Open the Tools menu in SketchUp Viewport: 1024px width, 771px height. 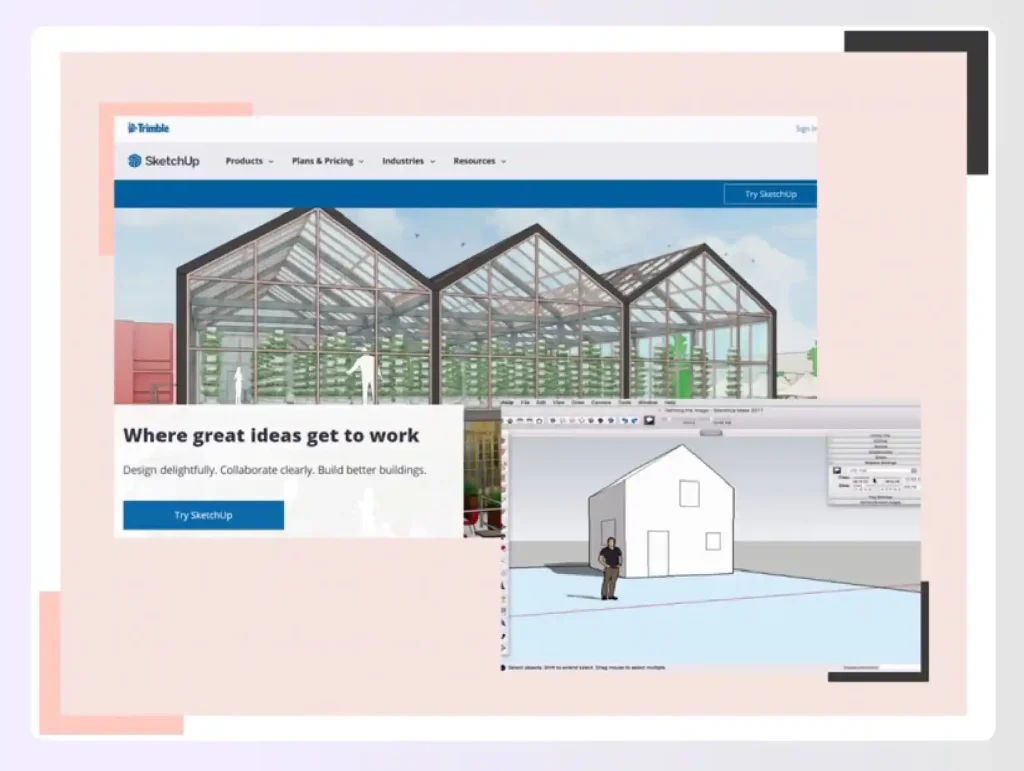click(x=624, y=403)
